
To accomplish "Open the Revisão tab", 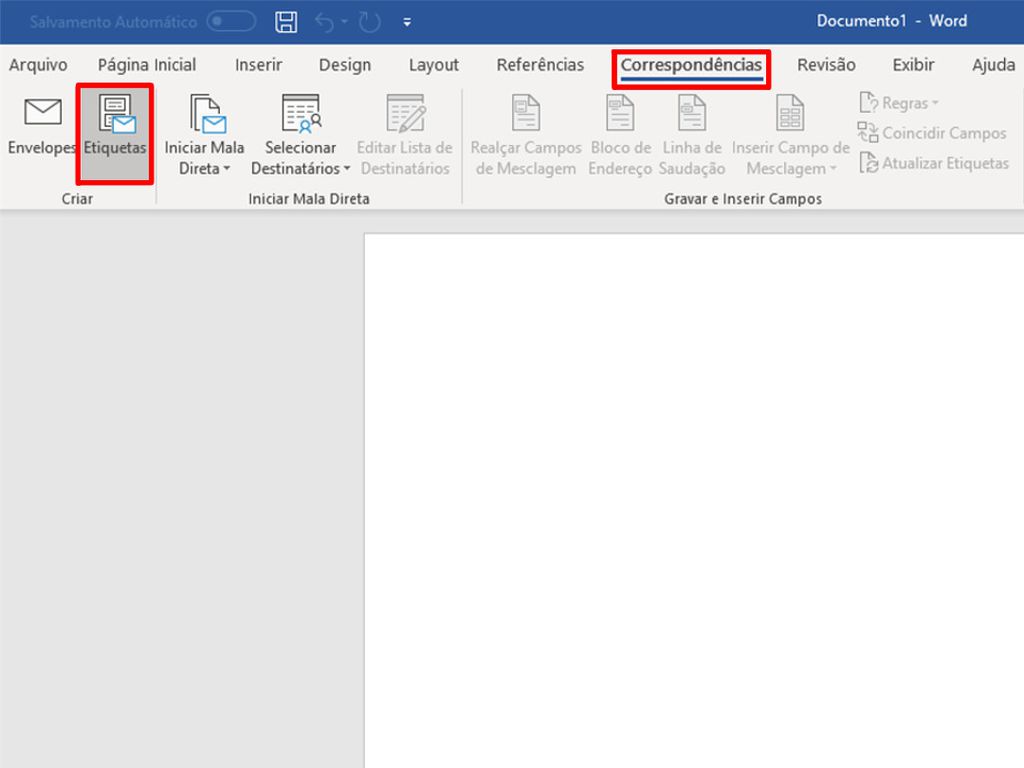I will [x=826, y=65].
